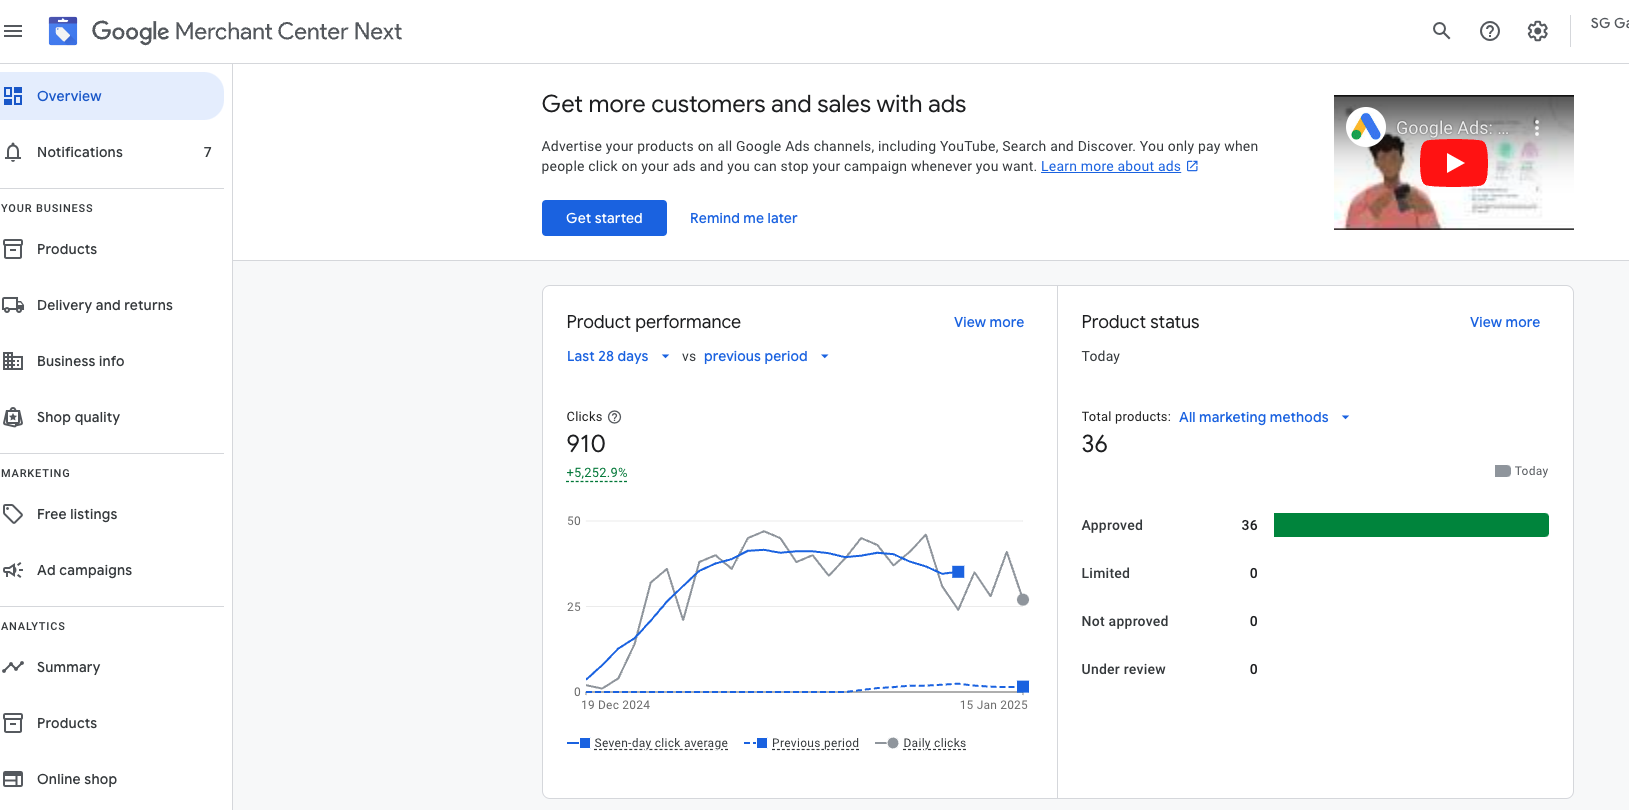Expand the Last 28 days dropdown

tap(617, 356)
